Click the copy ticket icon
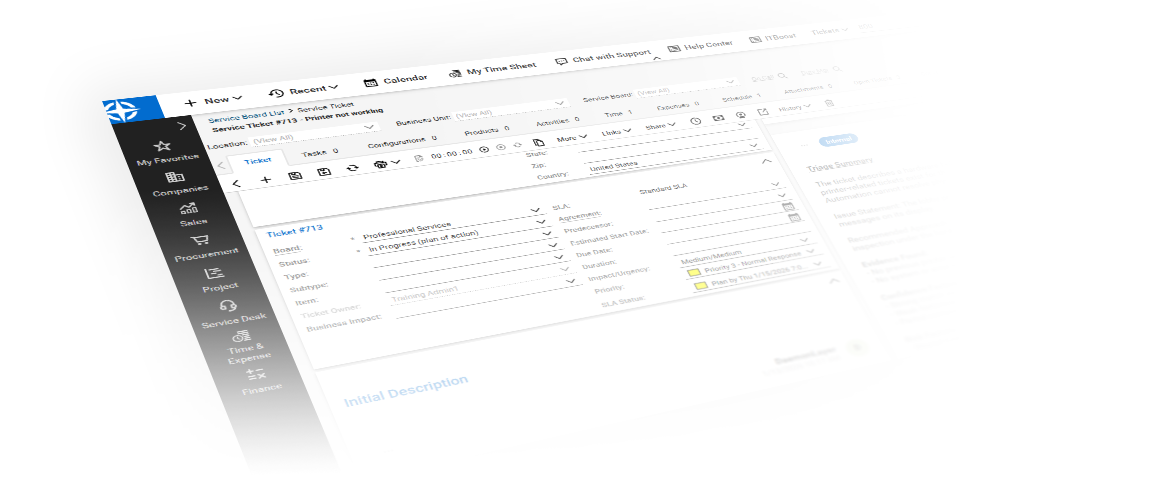1152x500 pixels. point(538,142)
